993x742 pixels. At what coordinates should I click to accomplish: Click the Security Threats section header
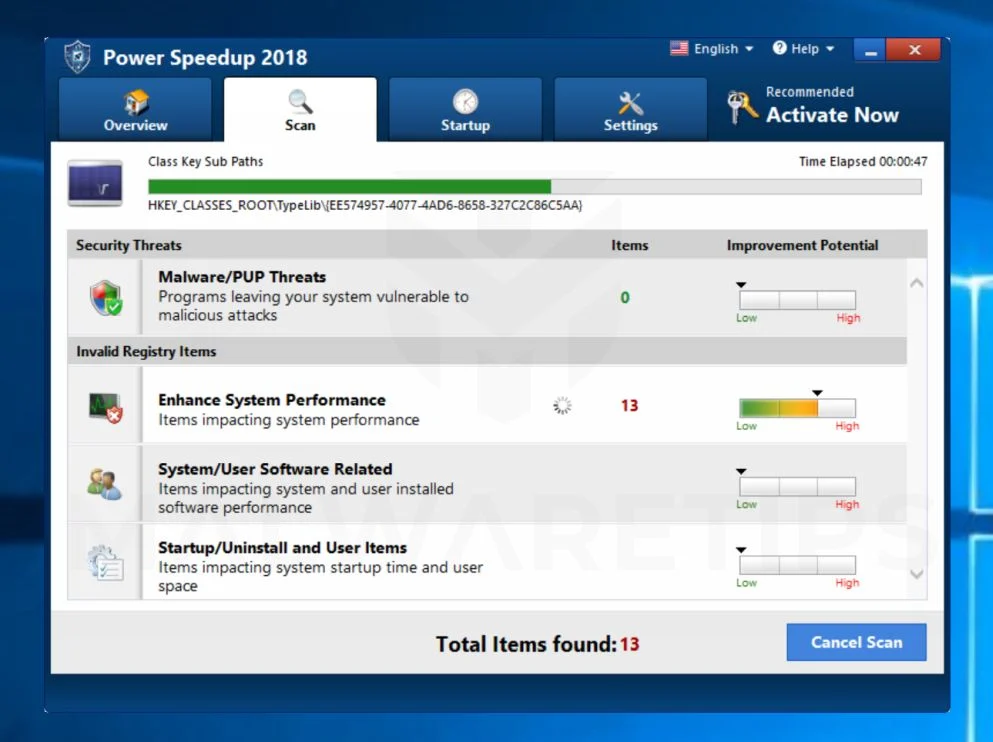coord(129,245)
